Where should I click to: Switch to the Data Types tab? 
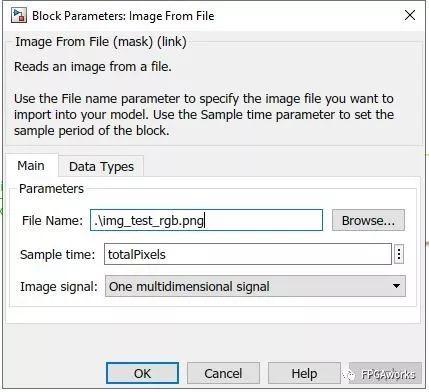pos(101,166)
